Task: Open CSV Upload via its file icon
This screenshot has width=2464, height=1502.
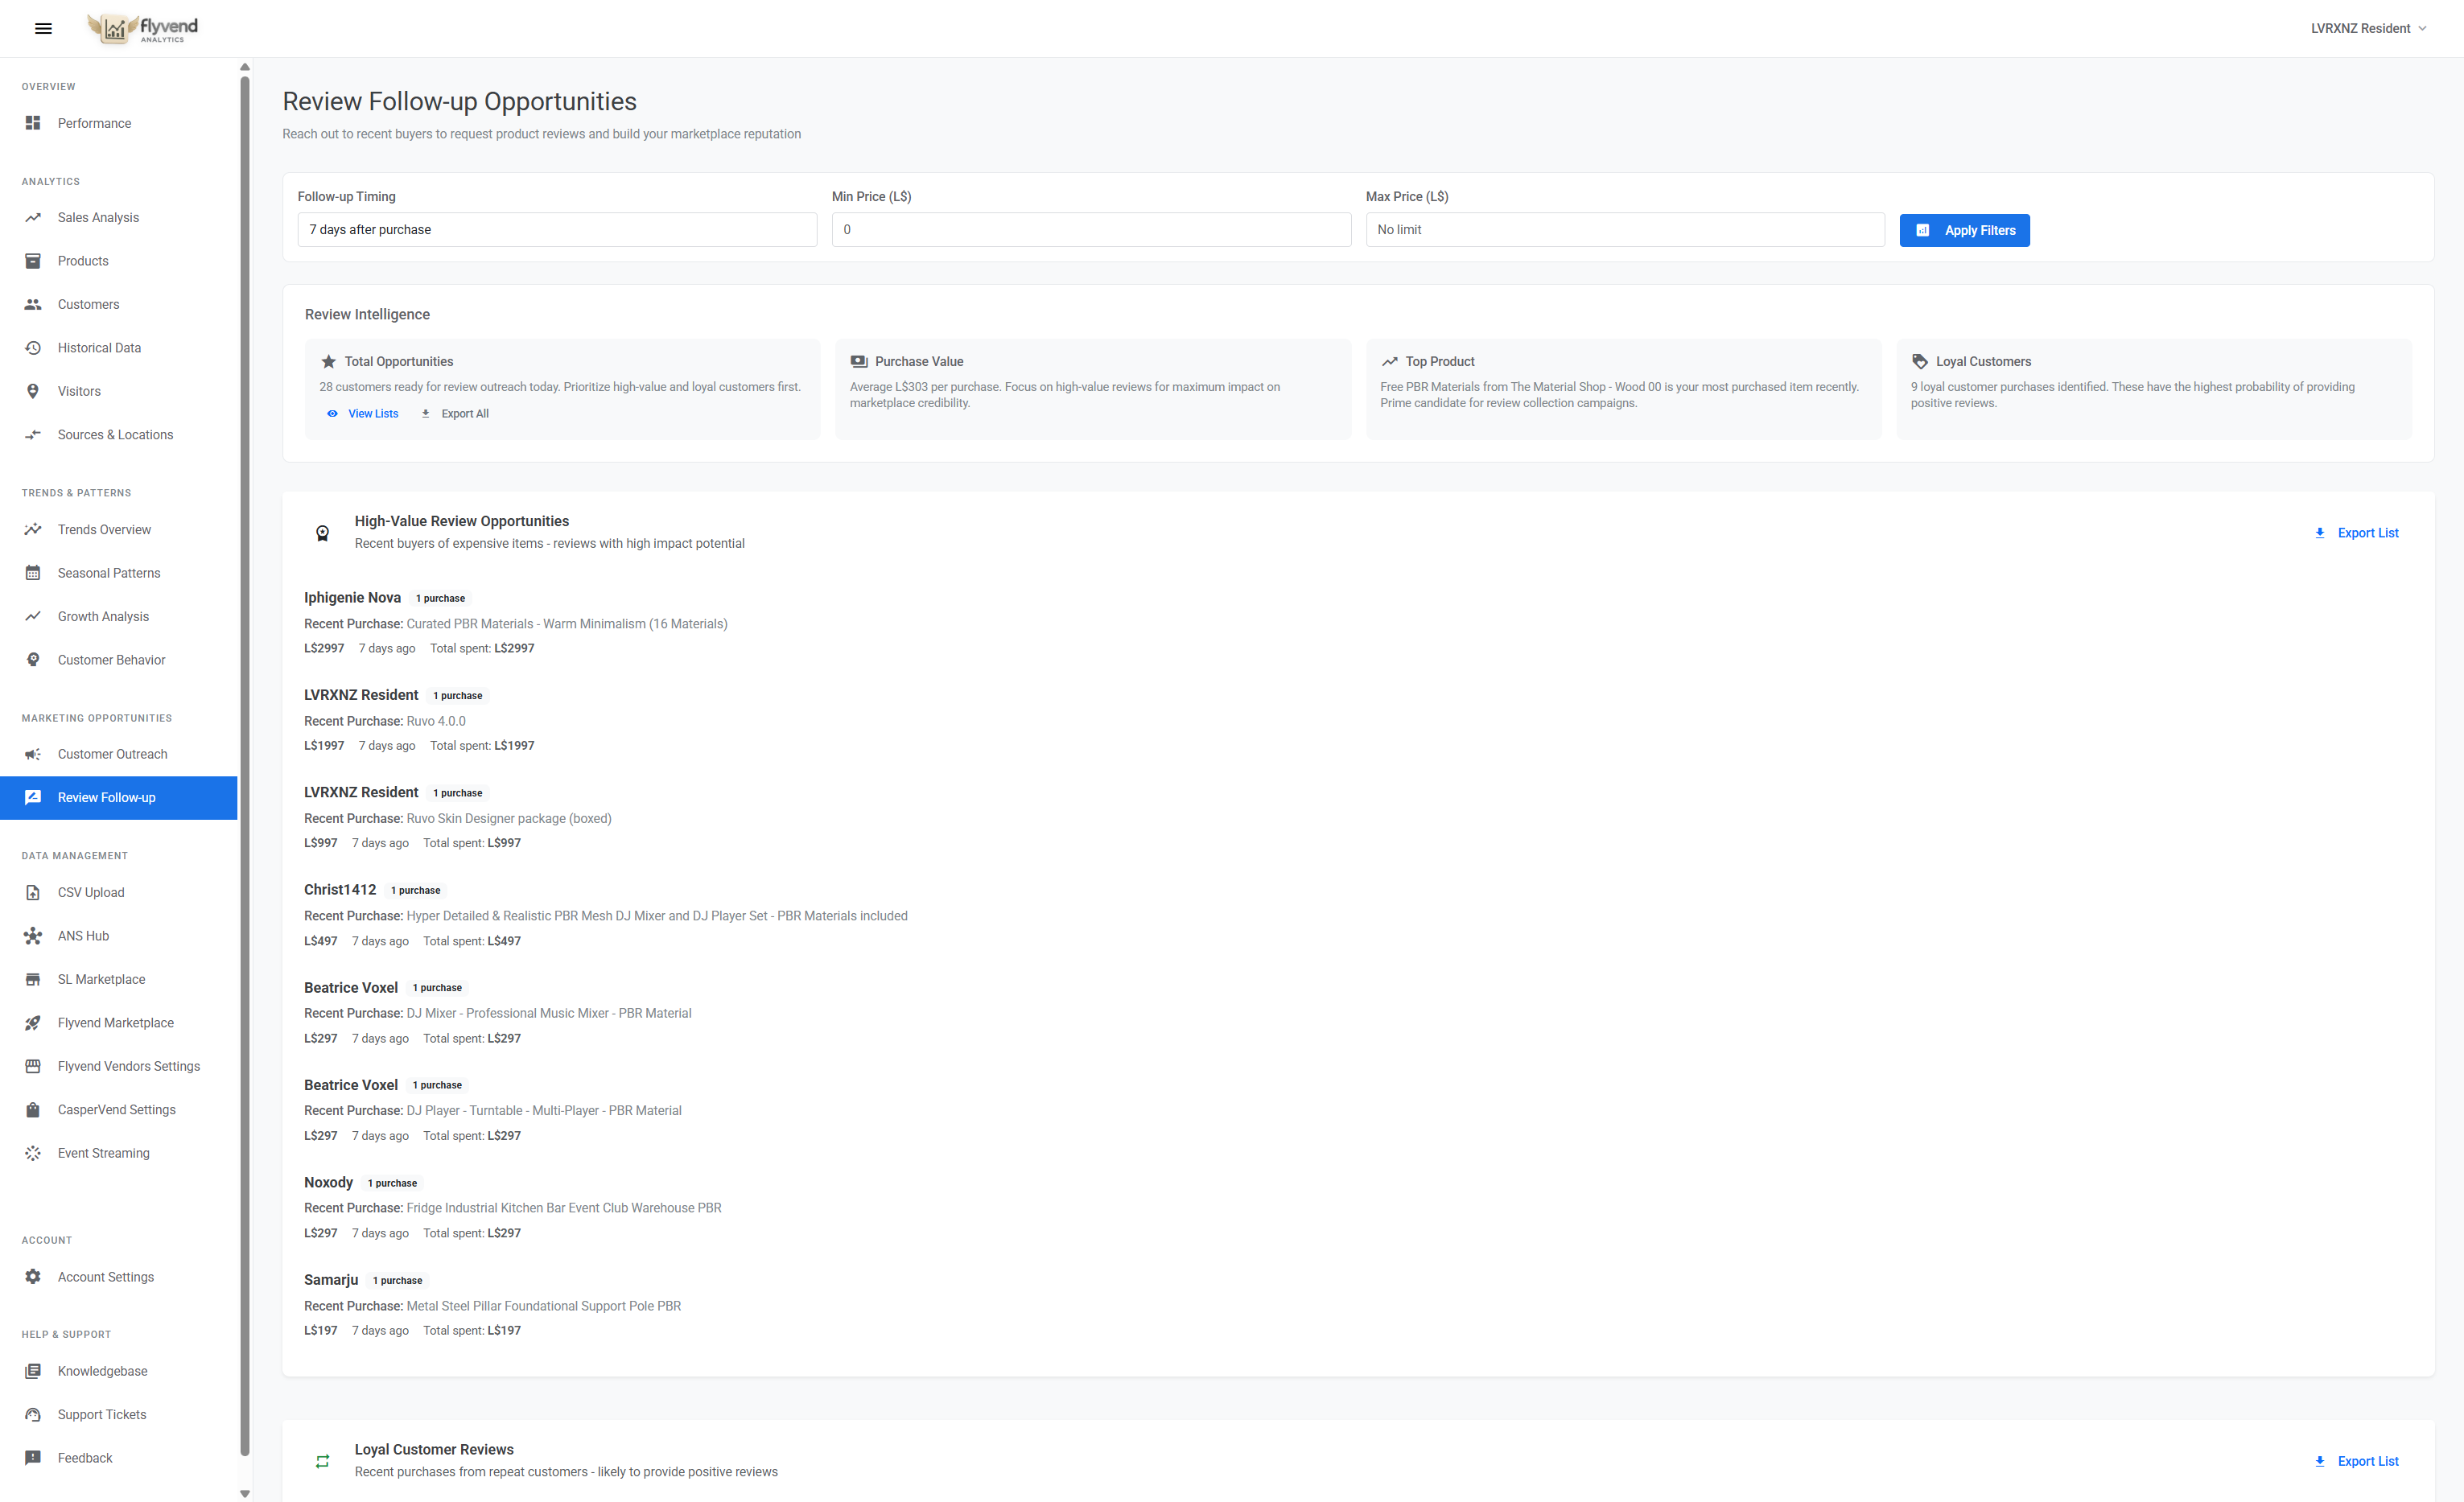Action: (33, 892)
